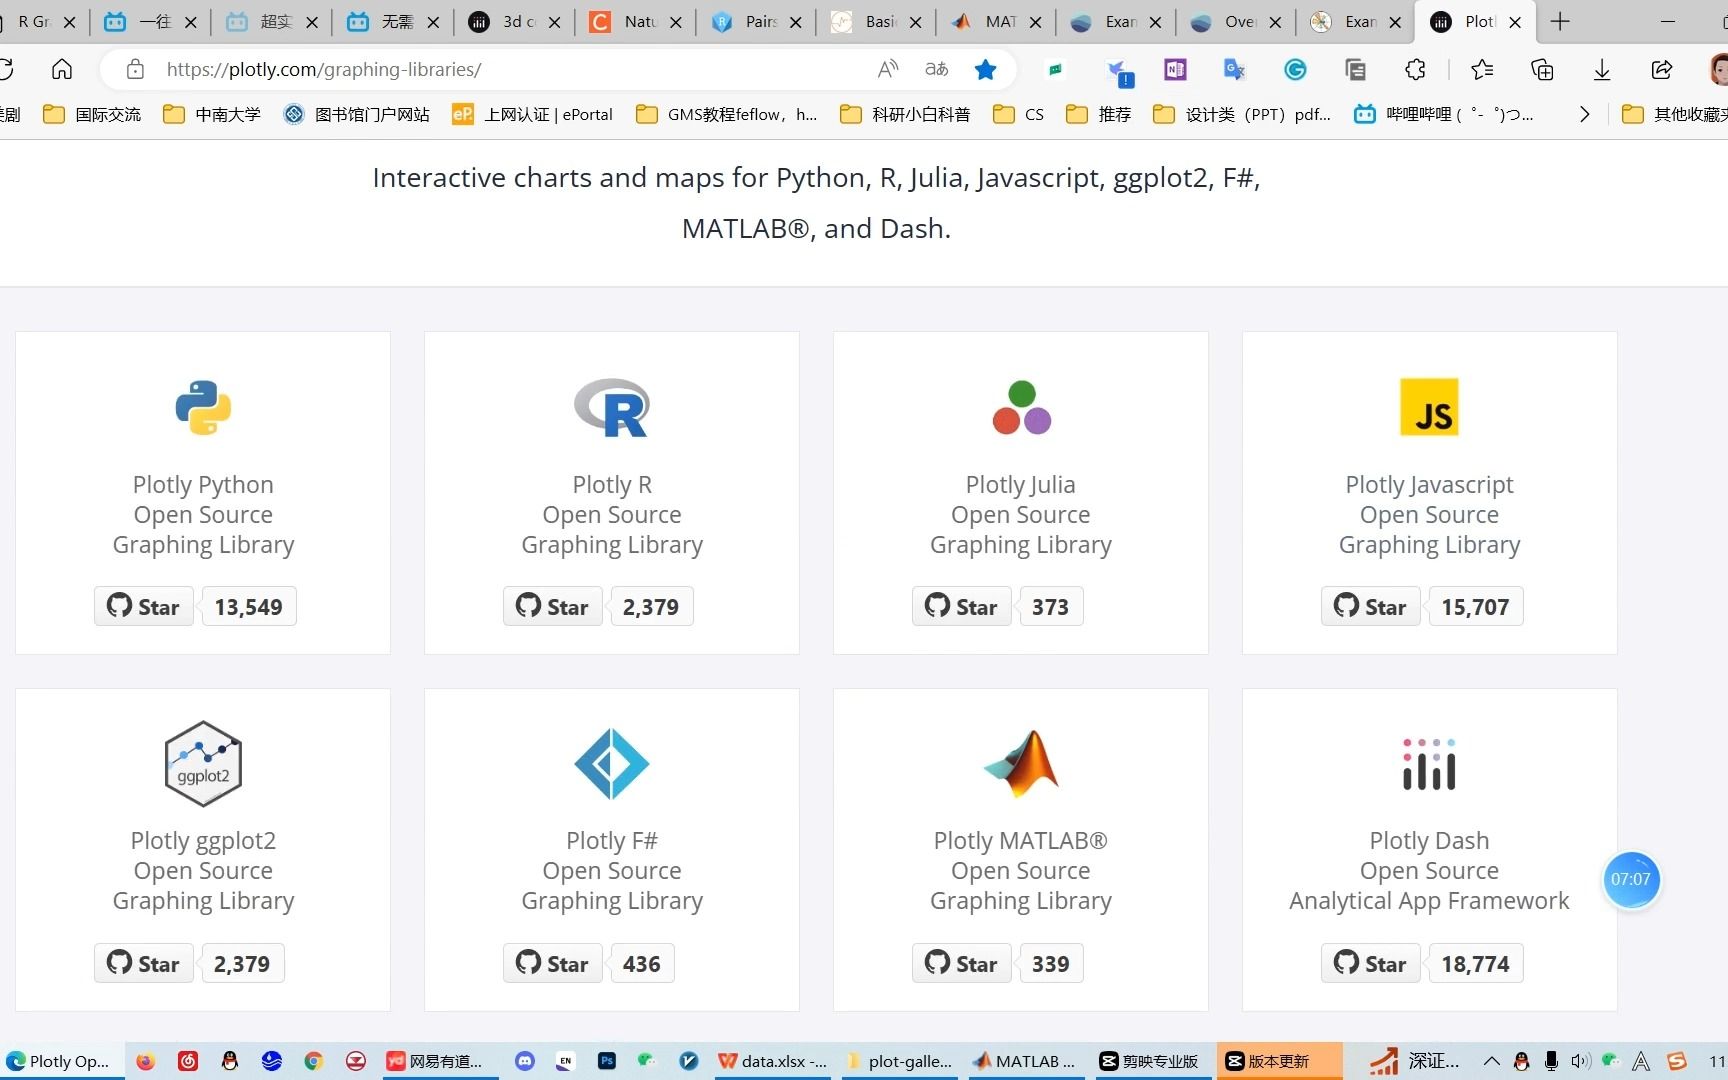Click Star button on Plotly Javascript card
This screenshot has height=1080, width=1728.
pos(1371,606)
